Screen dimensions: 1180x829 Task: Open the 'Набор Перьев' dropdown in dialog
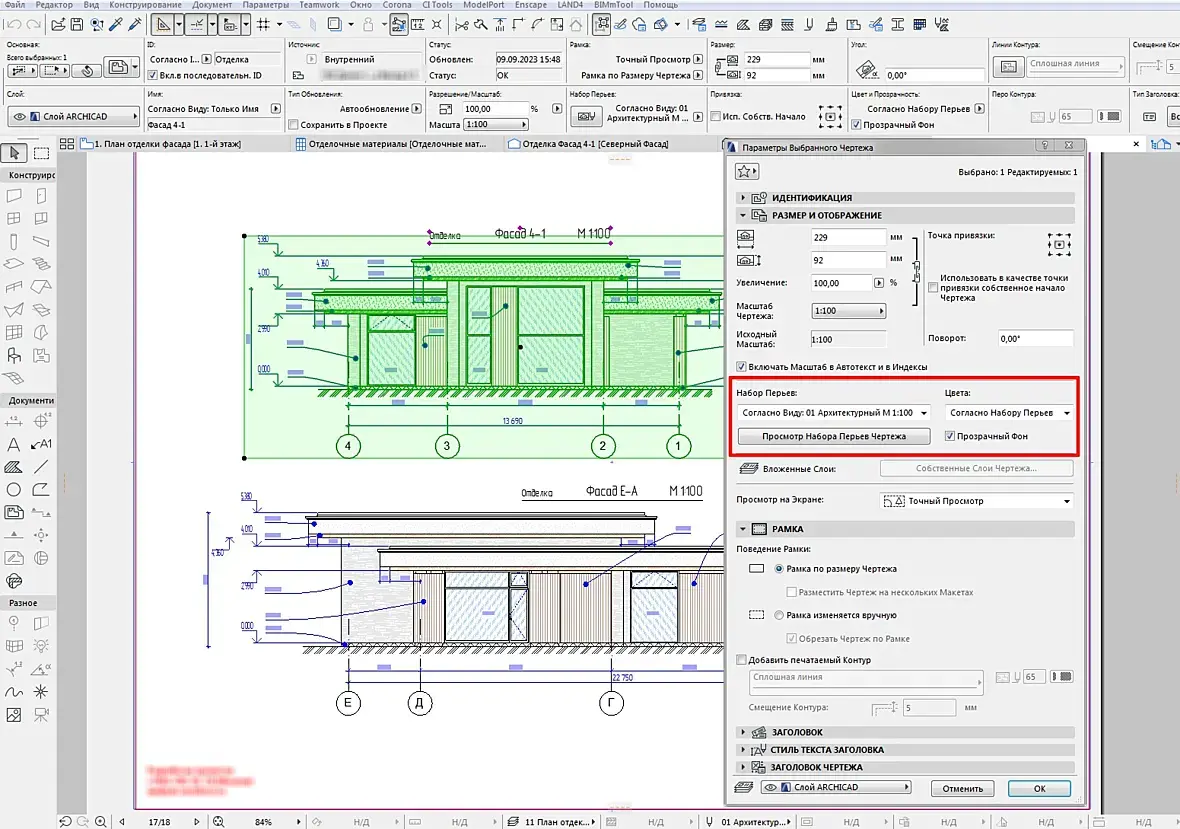[834, 412]
